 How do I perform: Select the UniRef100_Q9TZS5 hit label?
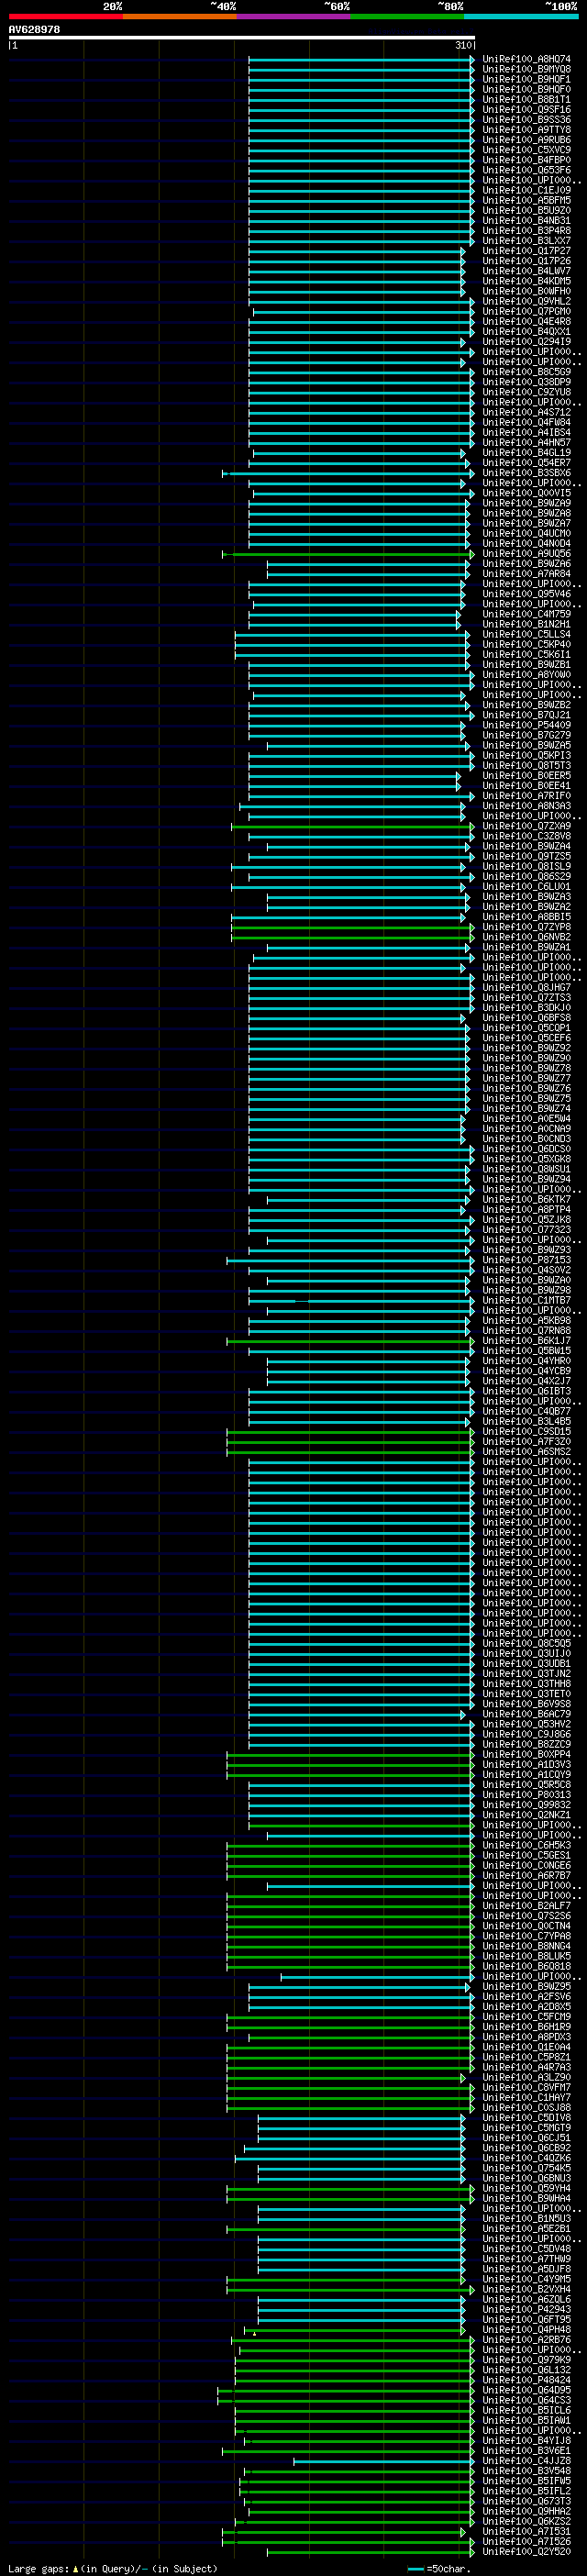527,856
